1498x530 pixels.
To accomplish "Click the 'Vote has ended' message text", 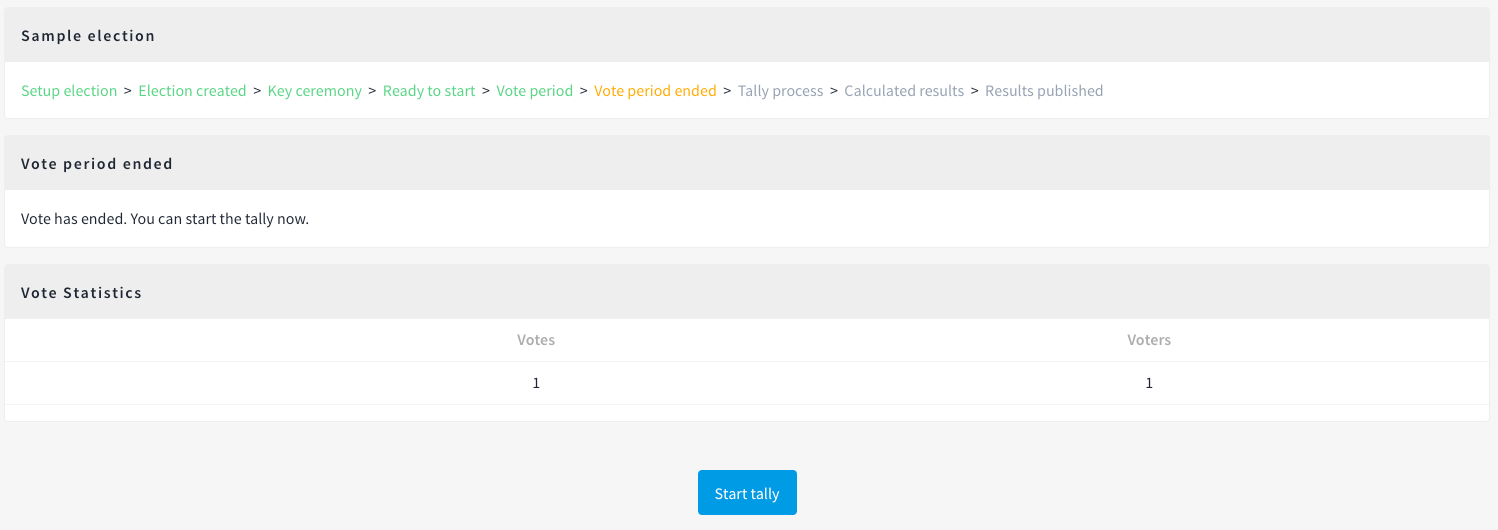I will click(165, 219).
